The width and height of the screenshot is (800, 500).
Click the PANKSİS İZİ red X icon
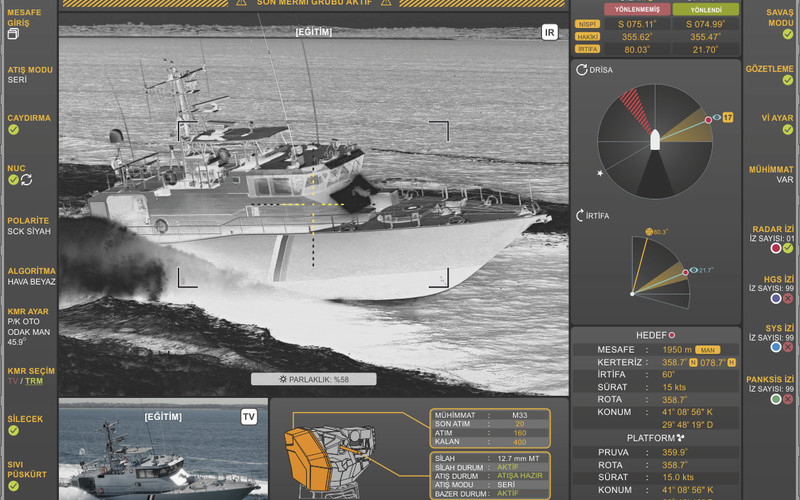point(788,399)
